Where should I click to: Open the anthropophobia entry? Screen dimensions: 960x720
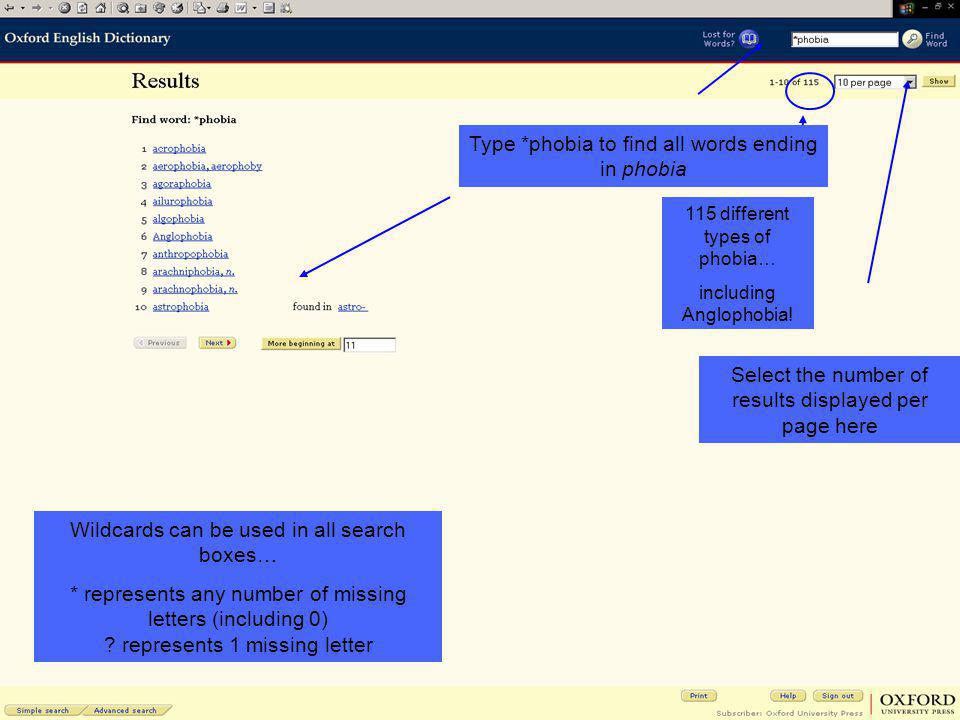click(x=190, y=254)
